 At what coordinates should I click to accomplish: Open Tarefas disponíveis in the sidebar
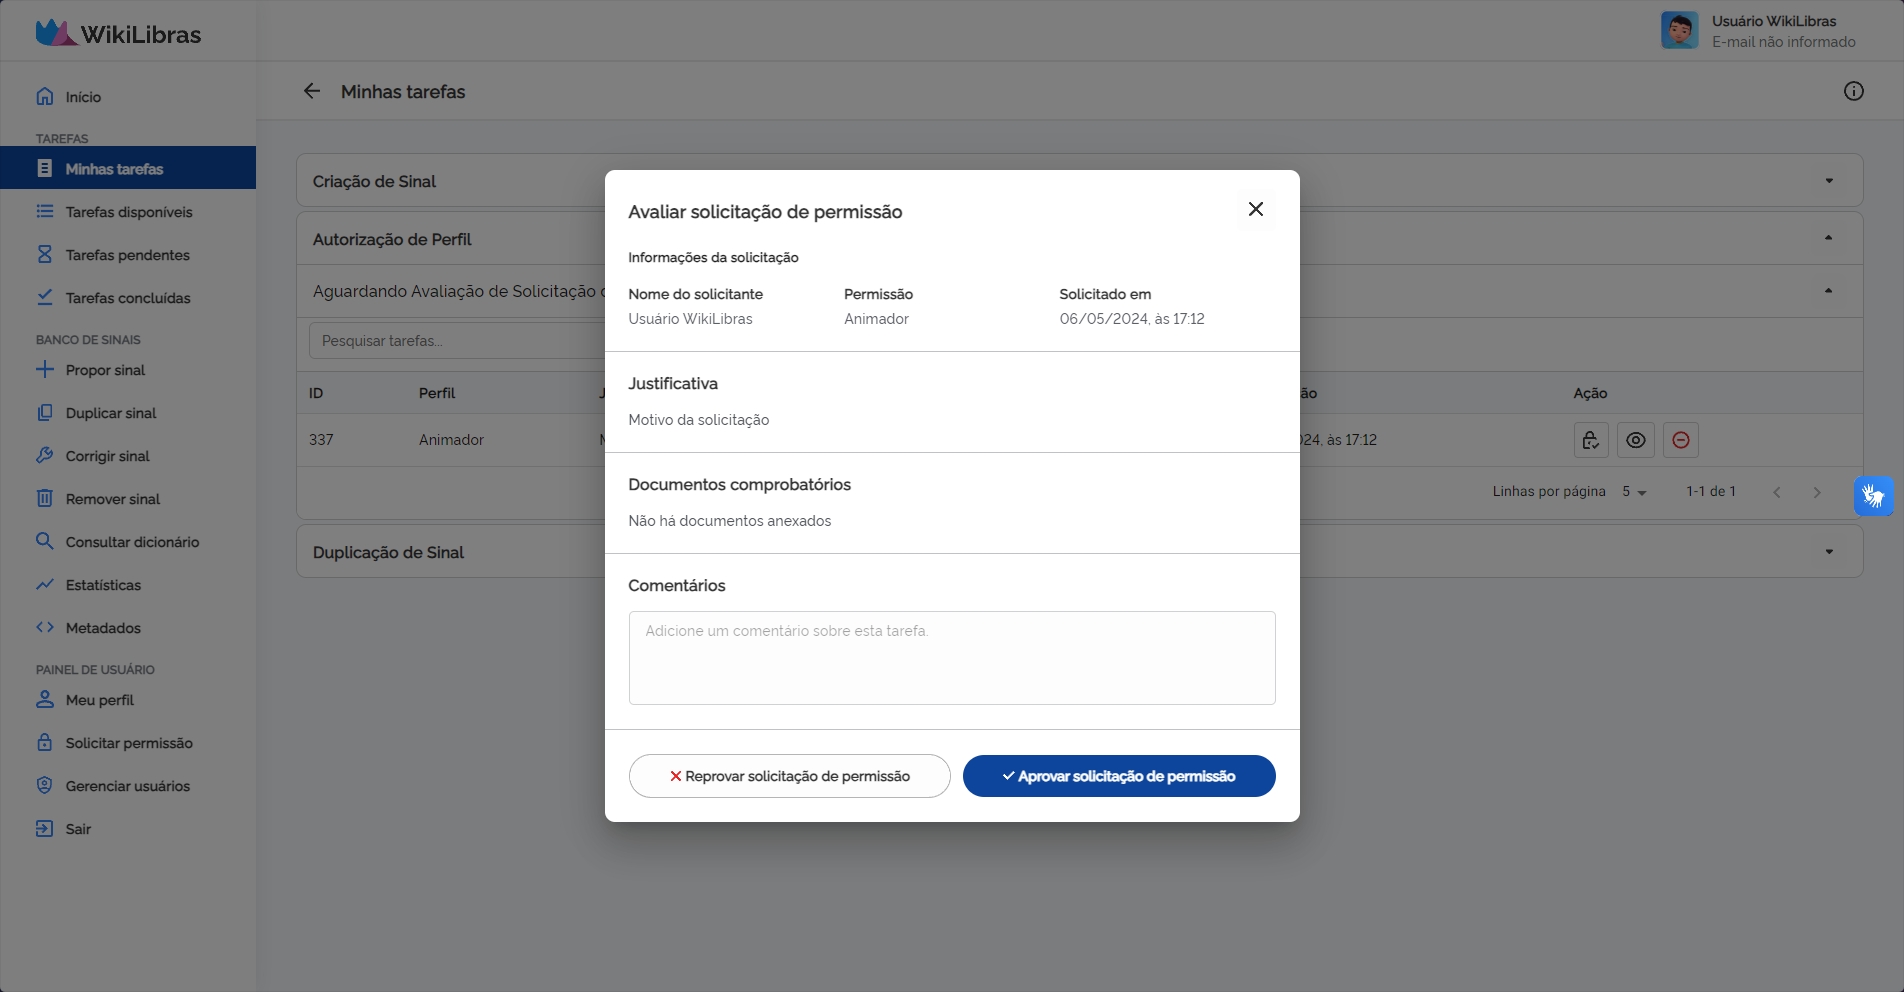click(x=128, y=212)
